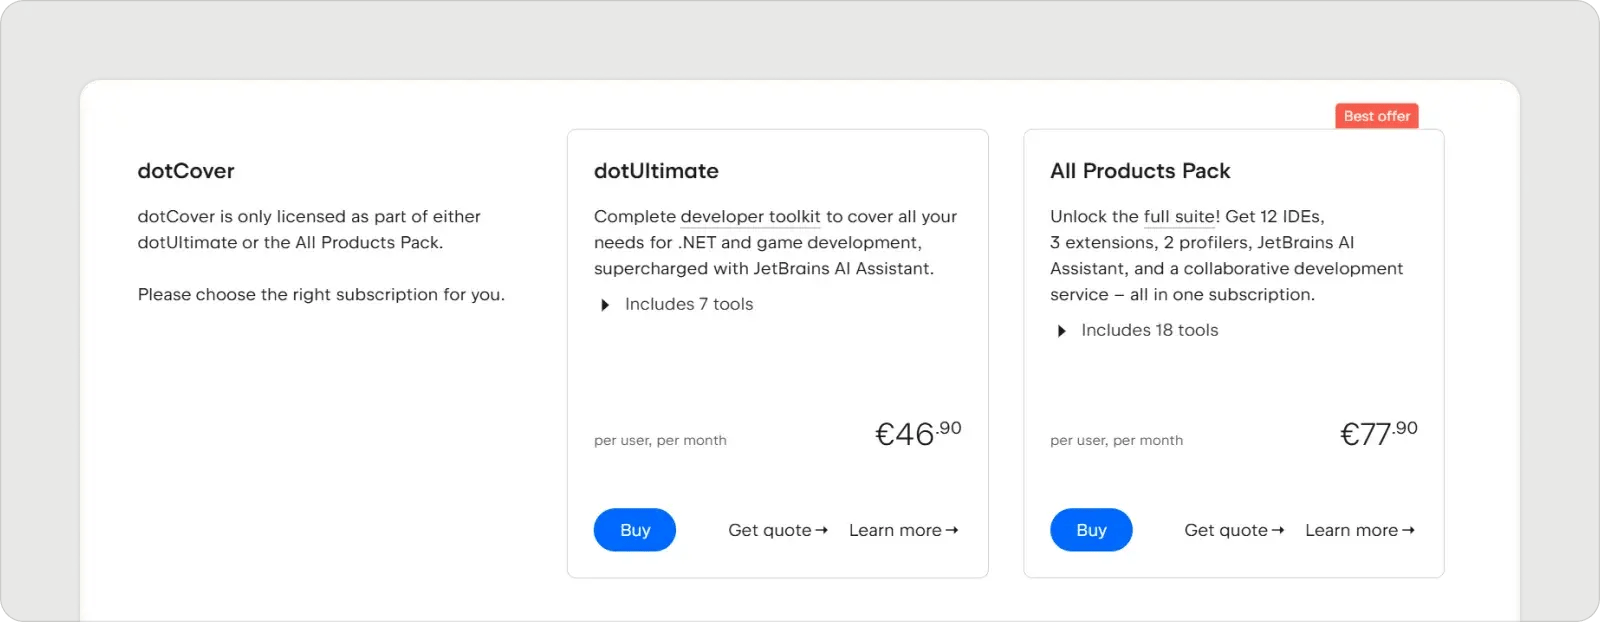Click the Best offer badge

pyautogui.click(x=1377, y=115)
